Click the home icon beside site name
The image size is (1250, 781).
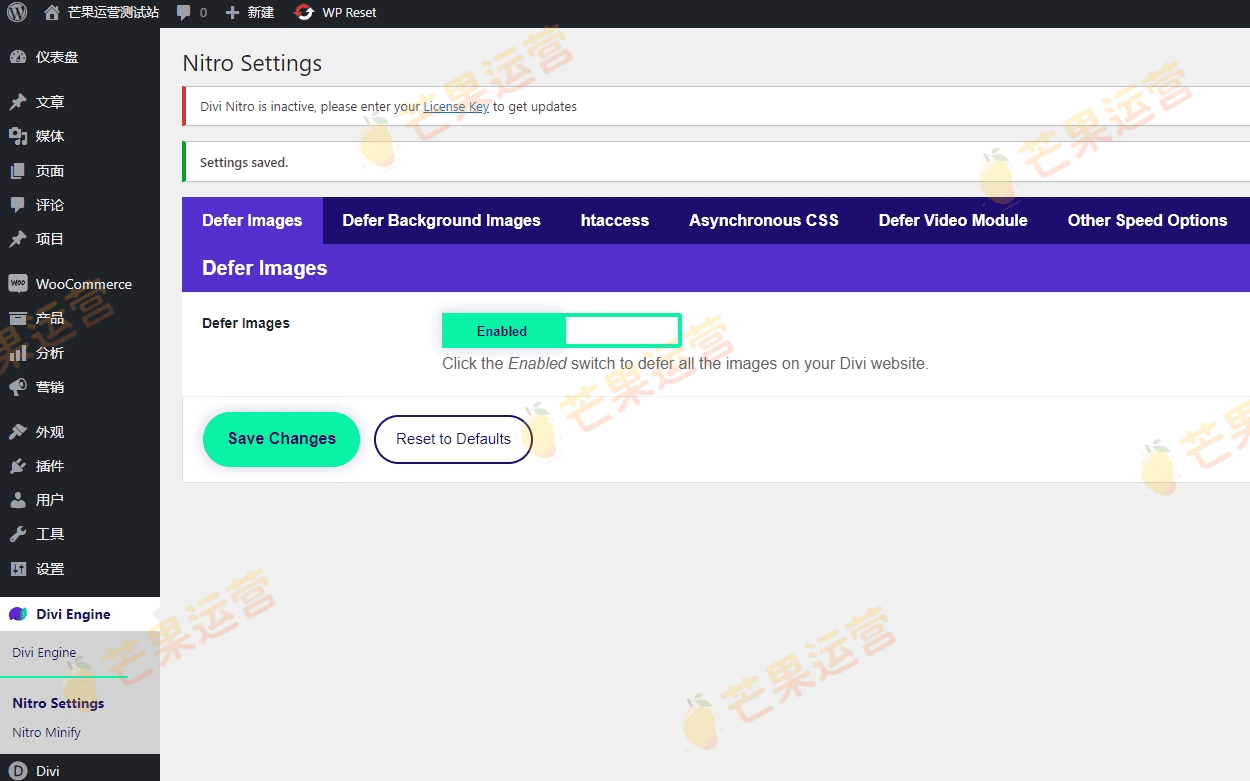(52, 13)
